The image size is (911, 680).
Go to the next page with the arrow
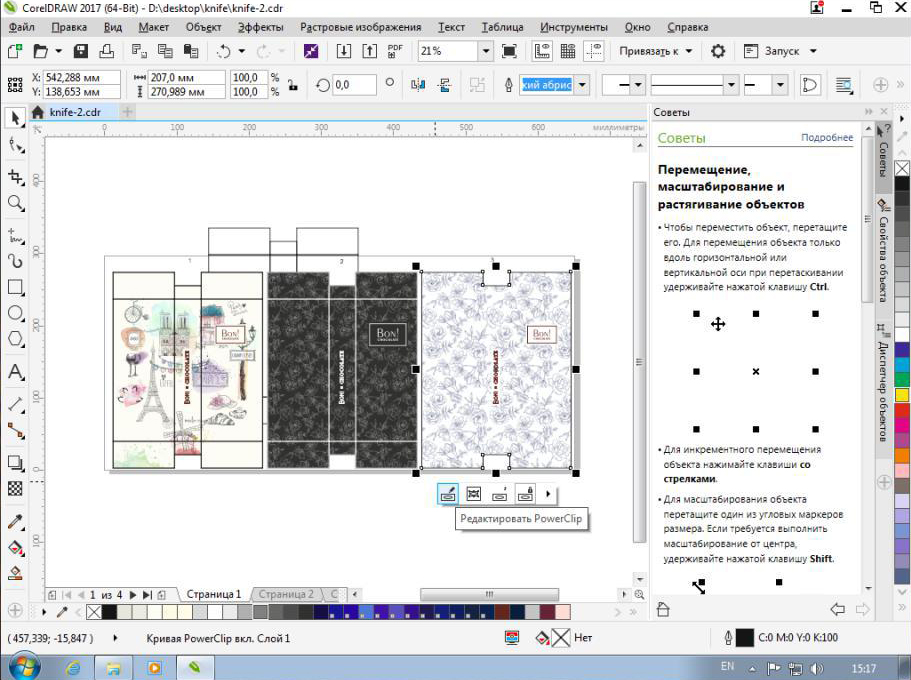coord(133,595)
